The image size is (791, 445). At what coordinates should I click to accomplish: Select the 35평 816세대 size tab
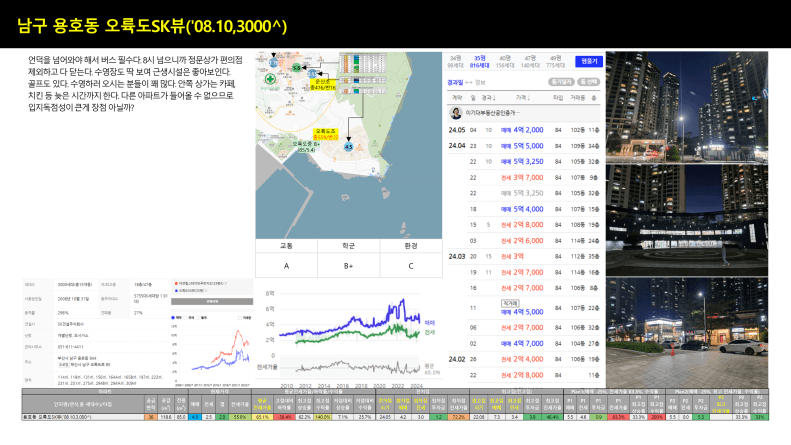pos(479,62)
